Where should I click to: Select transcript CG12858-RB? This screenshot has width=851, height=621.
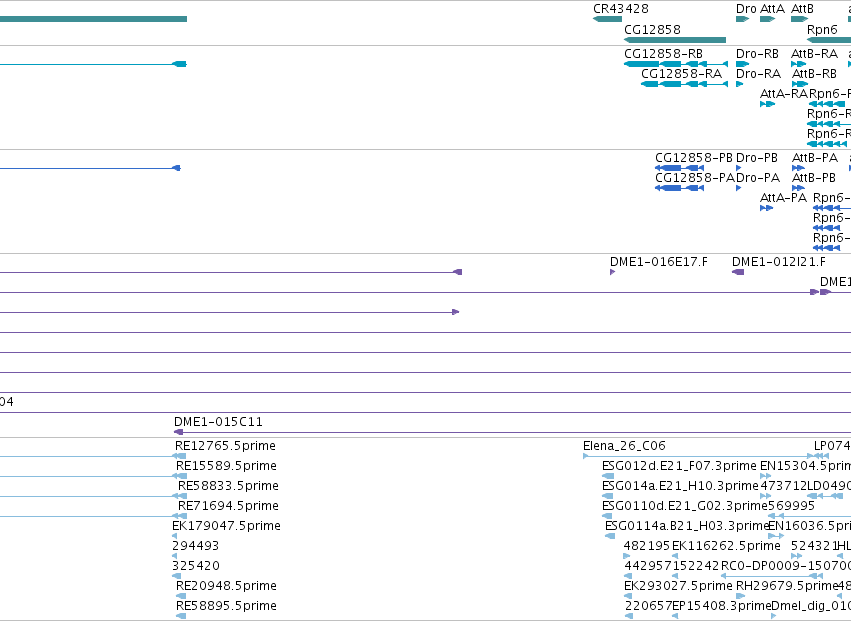[x=676, y=64]
